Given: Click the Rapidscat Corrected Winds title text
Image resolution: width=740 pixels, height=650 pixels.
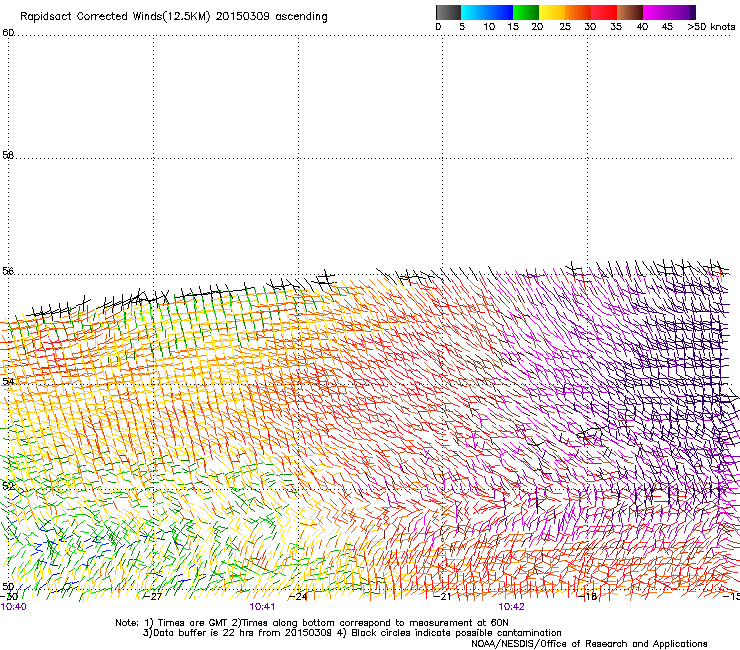Looking at the screenshot, I should (x=174, y=17).
